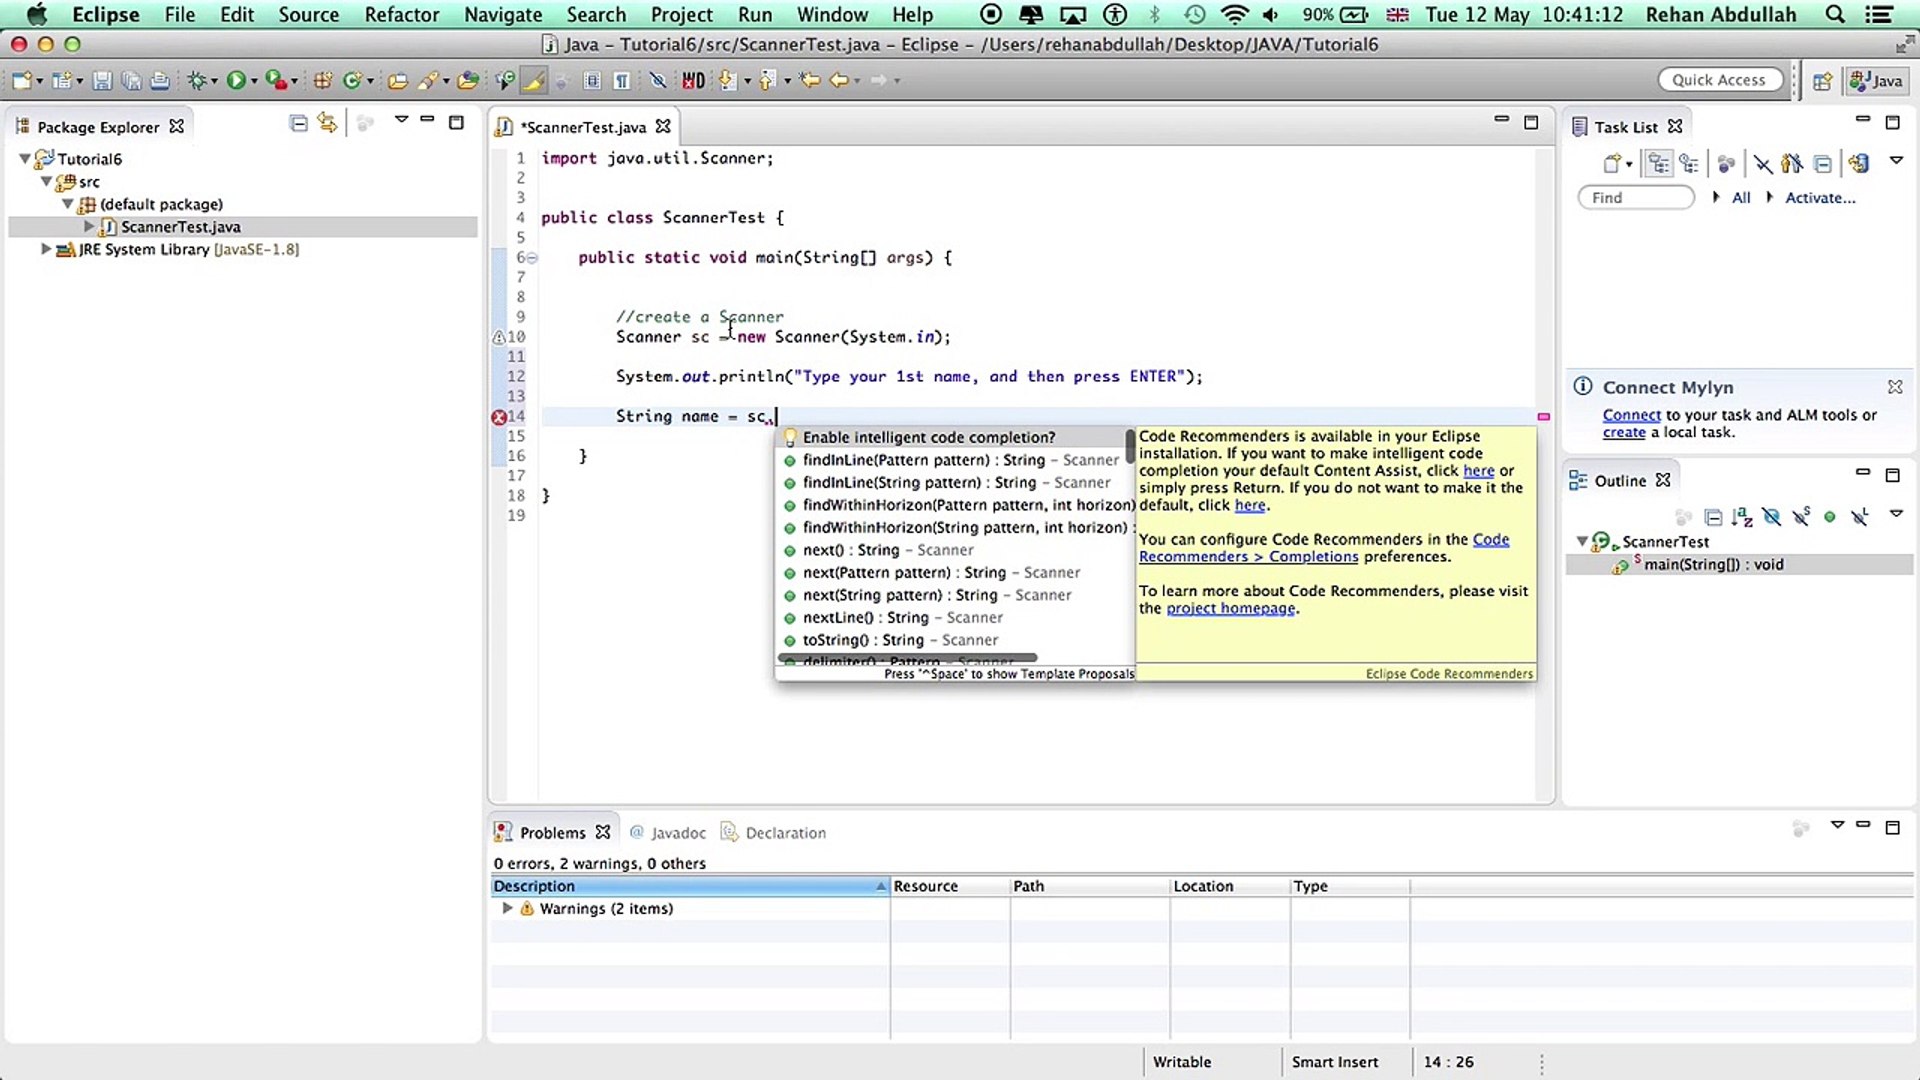Toggle Link with Editor in Package Explorer
The height and width of the screenshot is (1080, 1920).
point(327,123)
